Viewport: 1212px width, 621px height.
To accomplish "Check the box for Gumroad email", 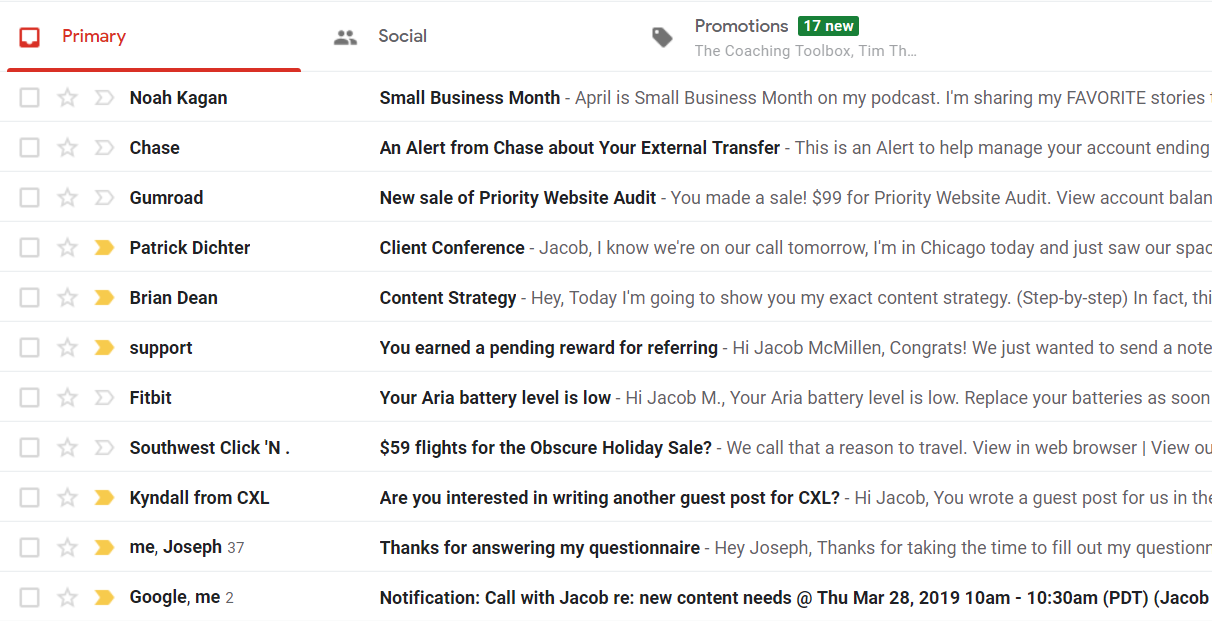I will [x=30, y=198].
